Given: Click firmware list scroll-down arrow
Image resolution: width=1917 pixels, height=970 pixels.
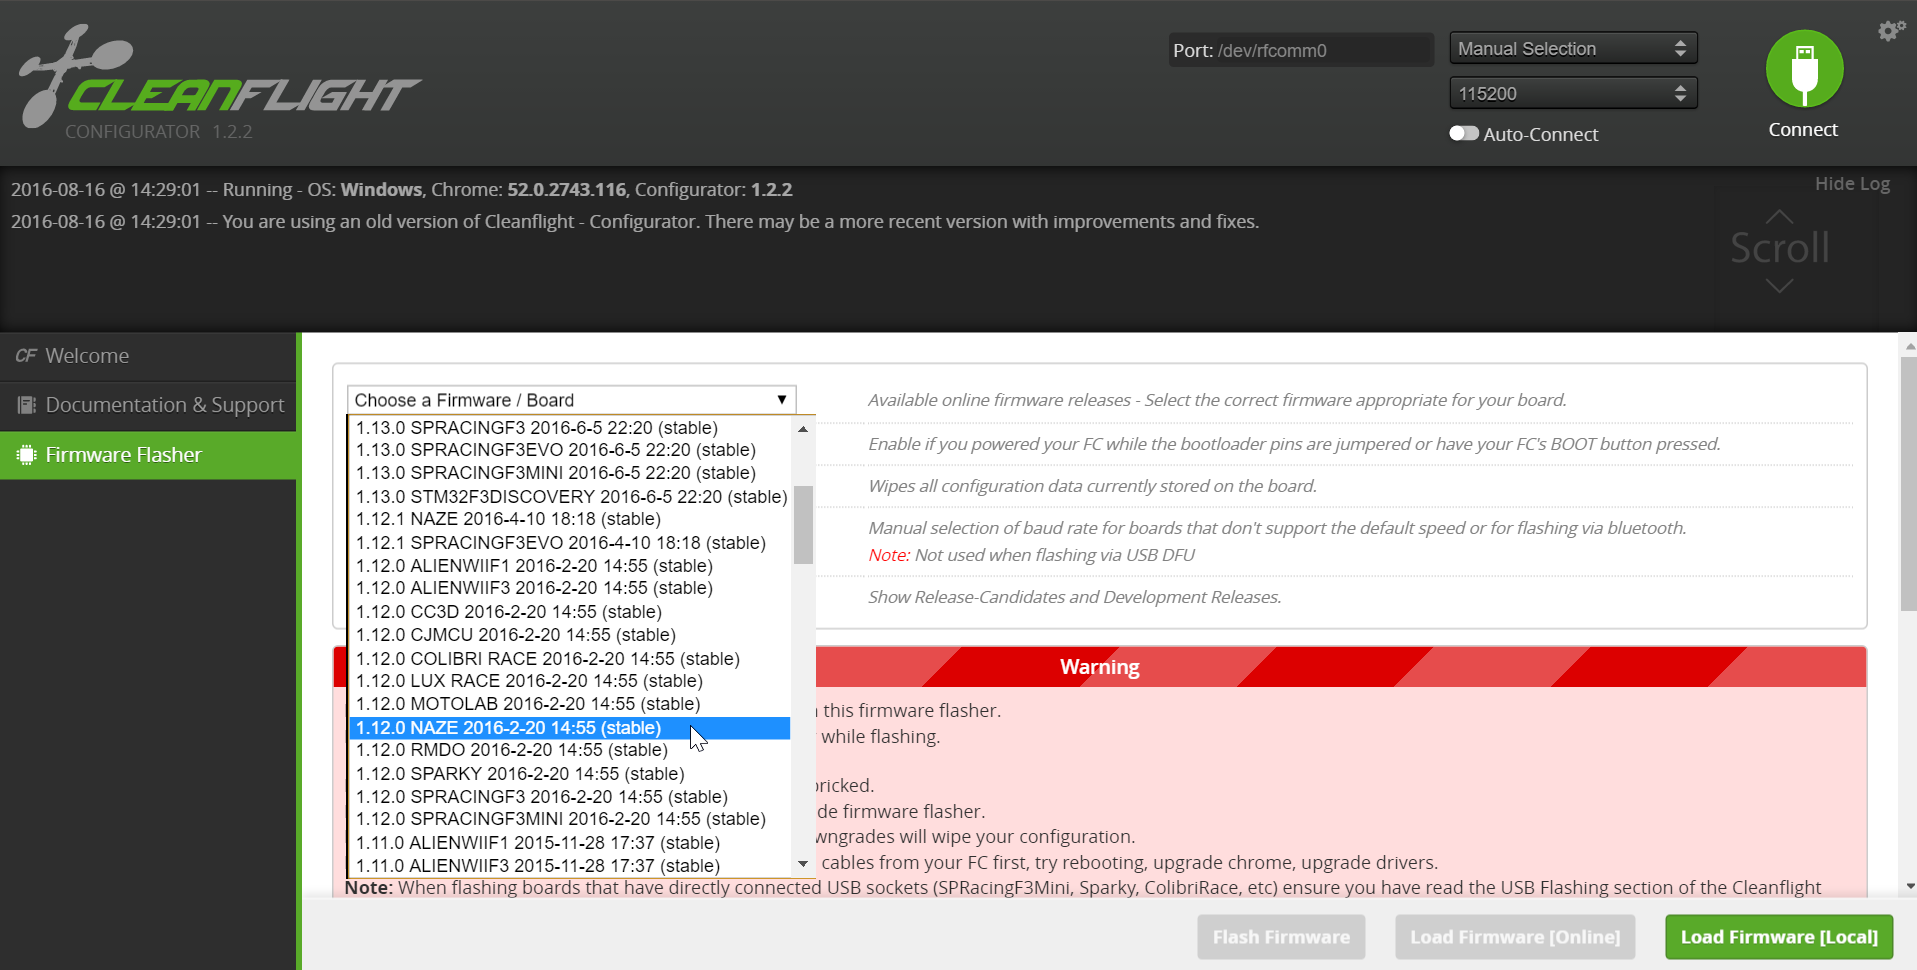Looking at the screenshot, I should click(x=803, y=864).
